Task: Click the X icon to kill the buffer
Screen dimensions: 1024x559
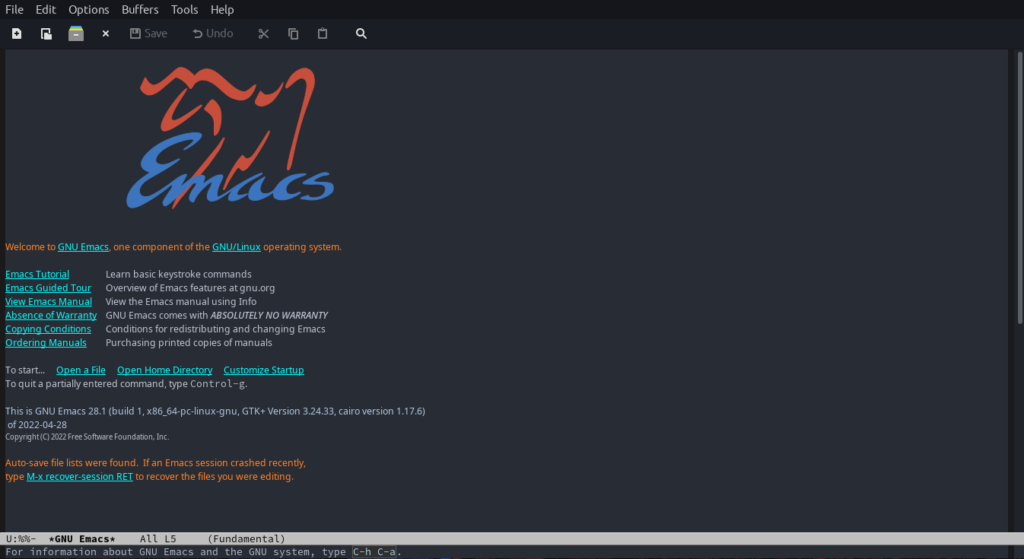Action: pos(105,33)
